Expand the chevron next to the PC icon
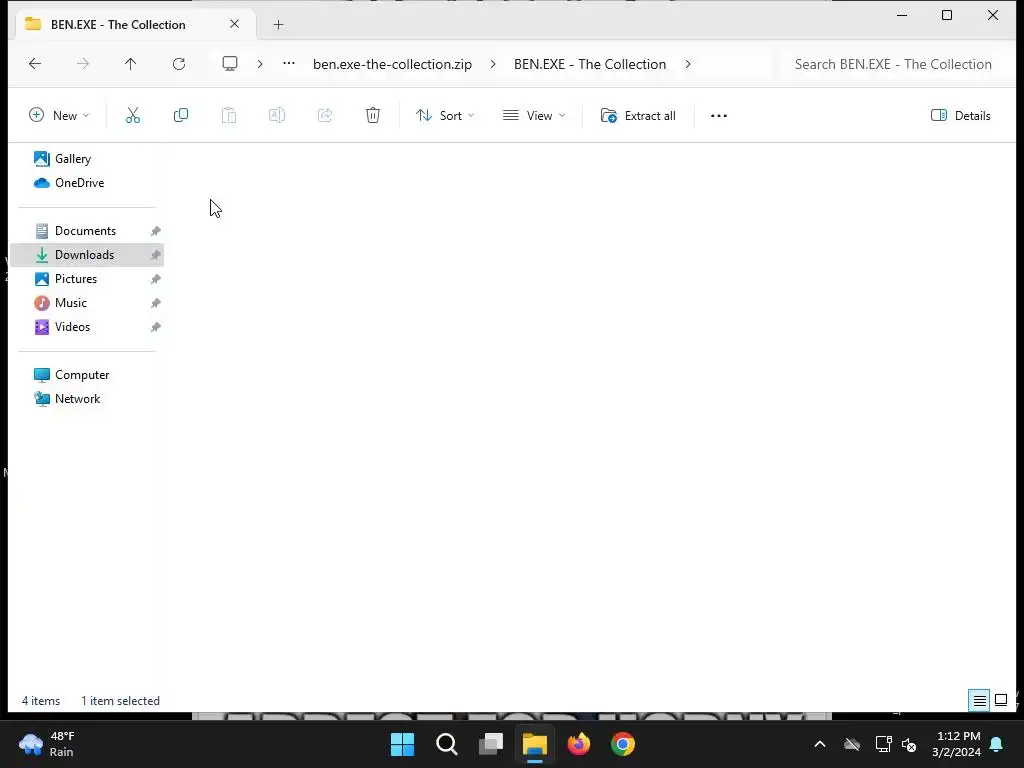Image resolution: width=1024 pixels, height=768 pixels. click(x=260, y=64)
